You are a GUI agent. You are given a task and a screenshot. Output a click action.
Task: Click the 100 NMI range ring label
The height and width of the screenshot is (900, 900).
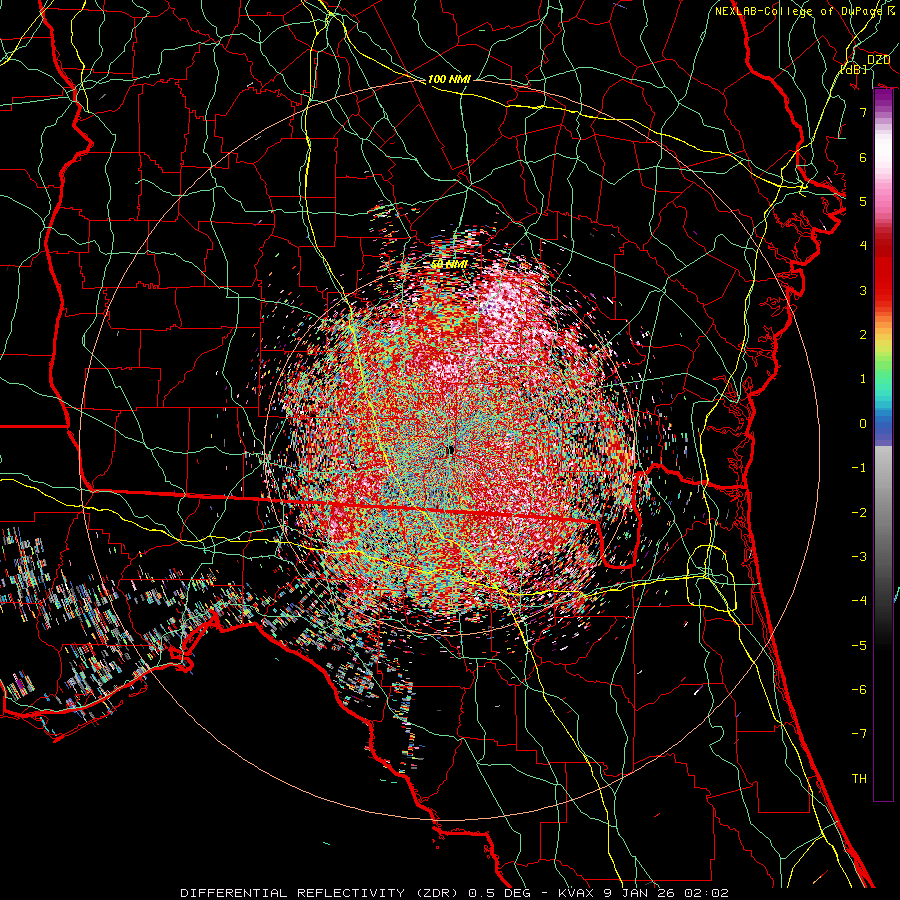[x=449, y=79]
